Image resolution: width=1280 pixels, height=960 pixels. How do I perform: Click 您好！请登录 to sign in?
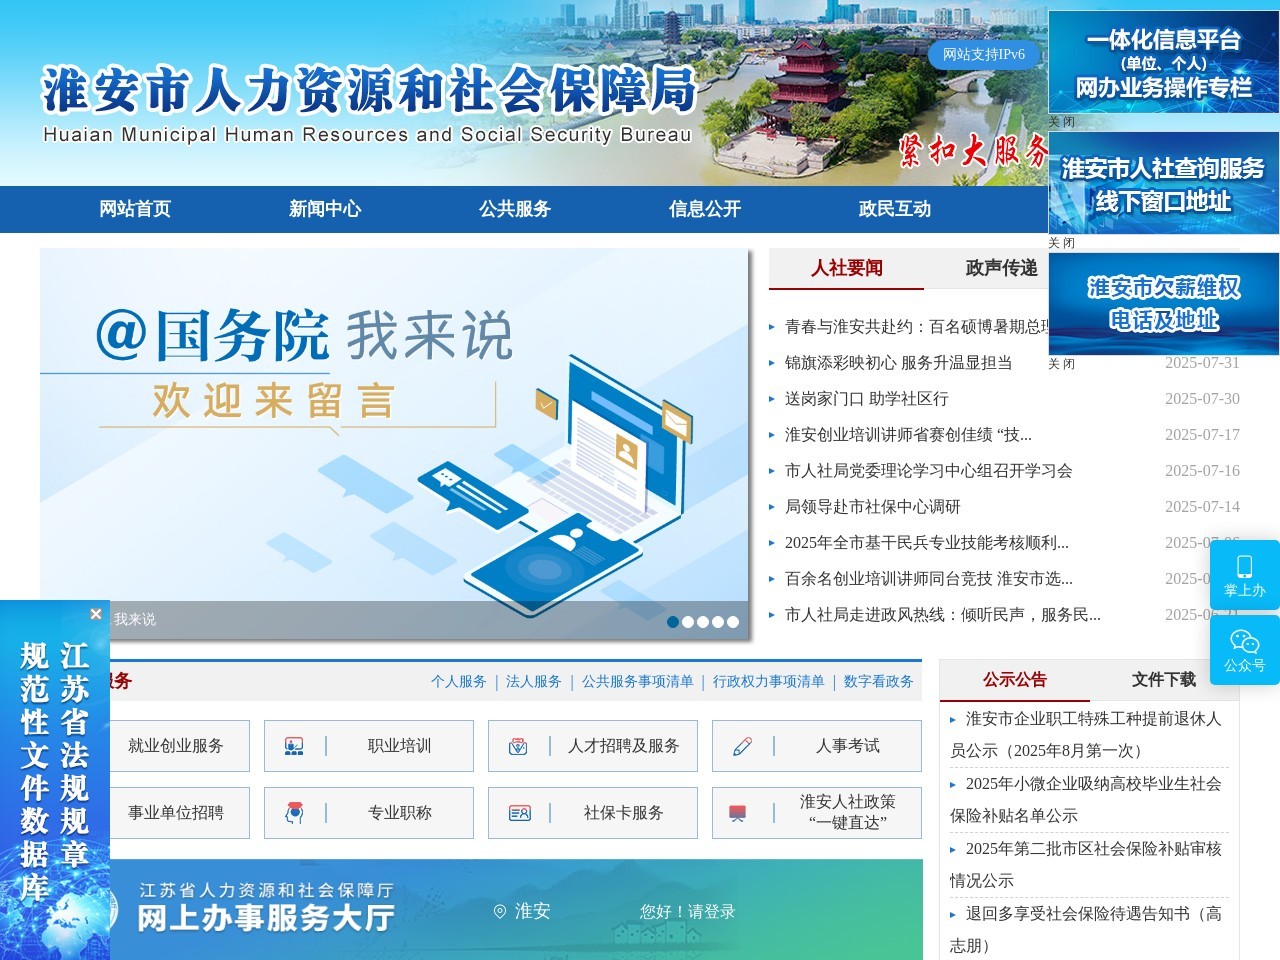(685, 911)
